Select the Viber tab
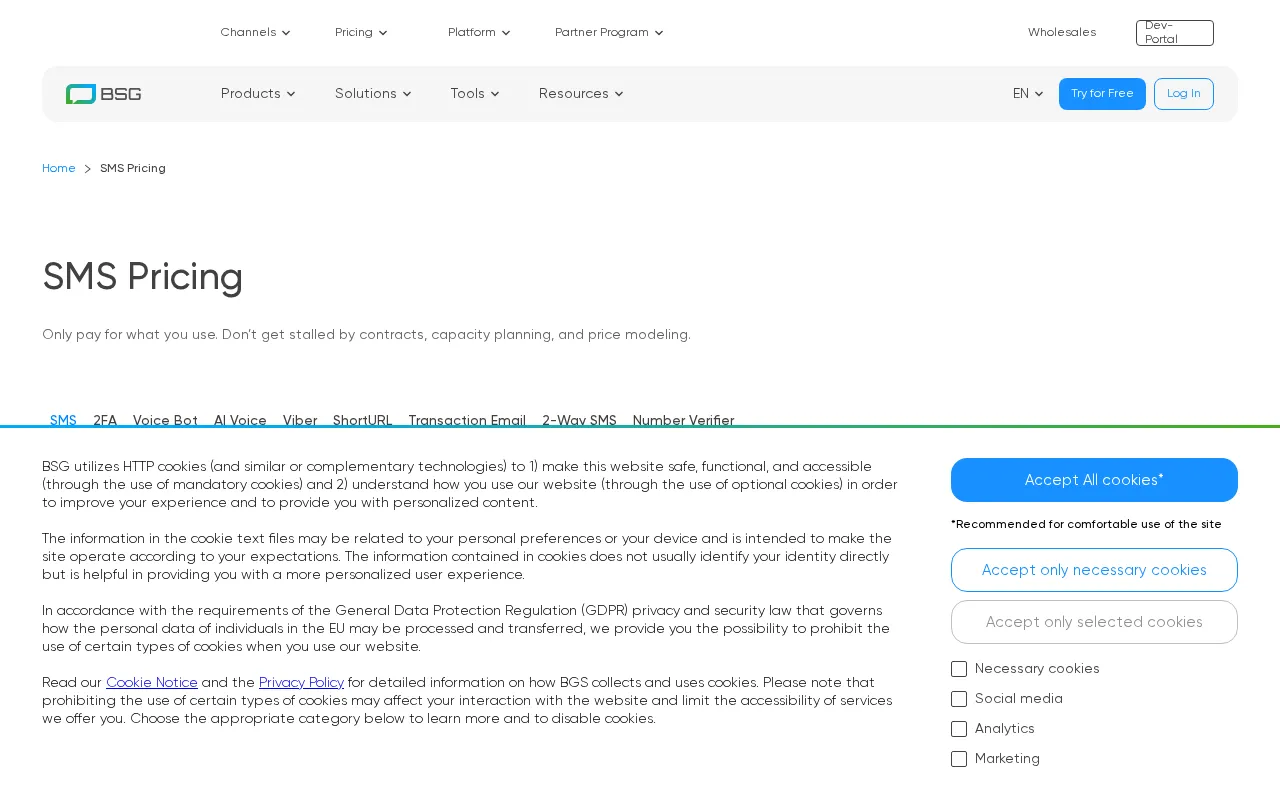 (x=300, y=420)
